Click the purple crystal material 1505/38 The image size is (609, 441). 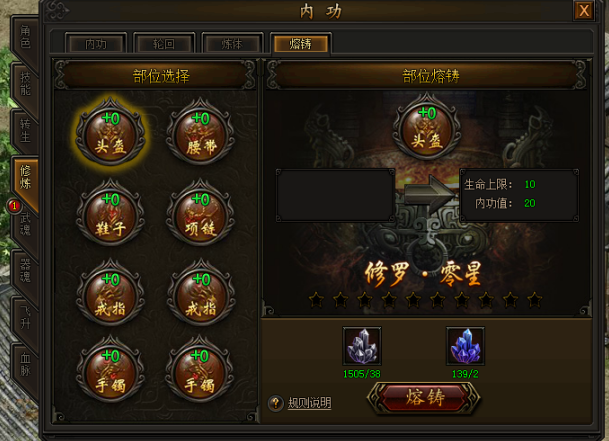[362, 345]
